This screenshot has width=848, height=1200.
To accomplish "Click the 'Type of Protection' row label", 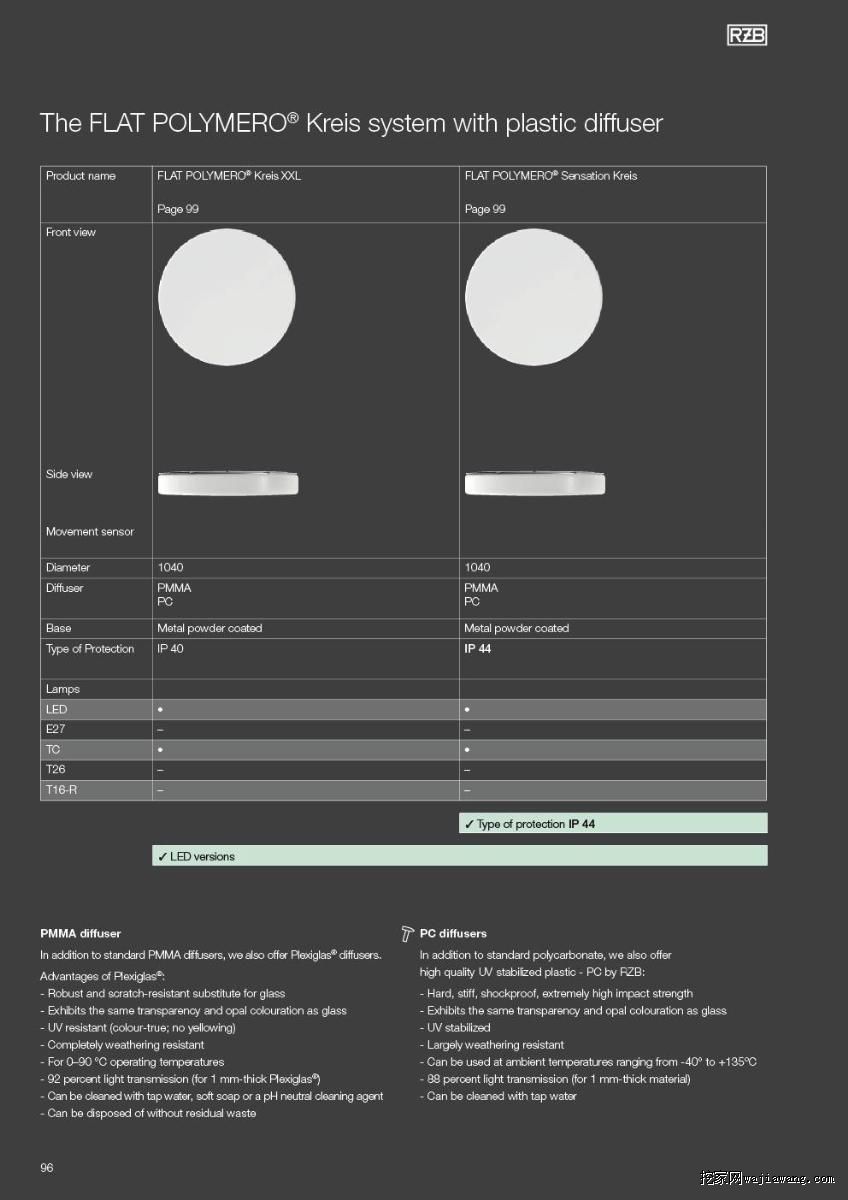I will (x=90, y=649).
